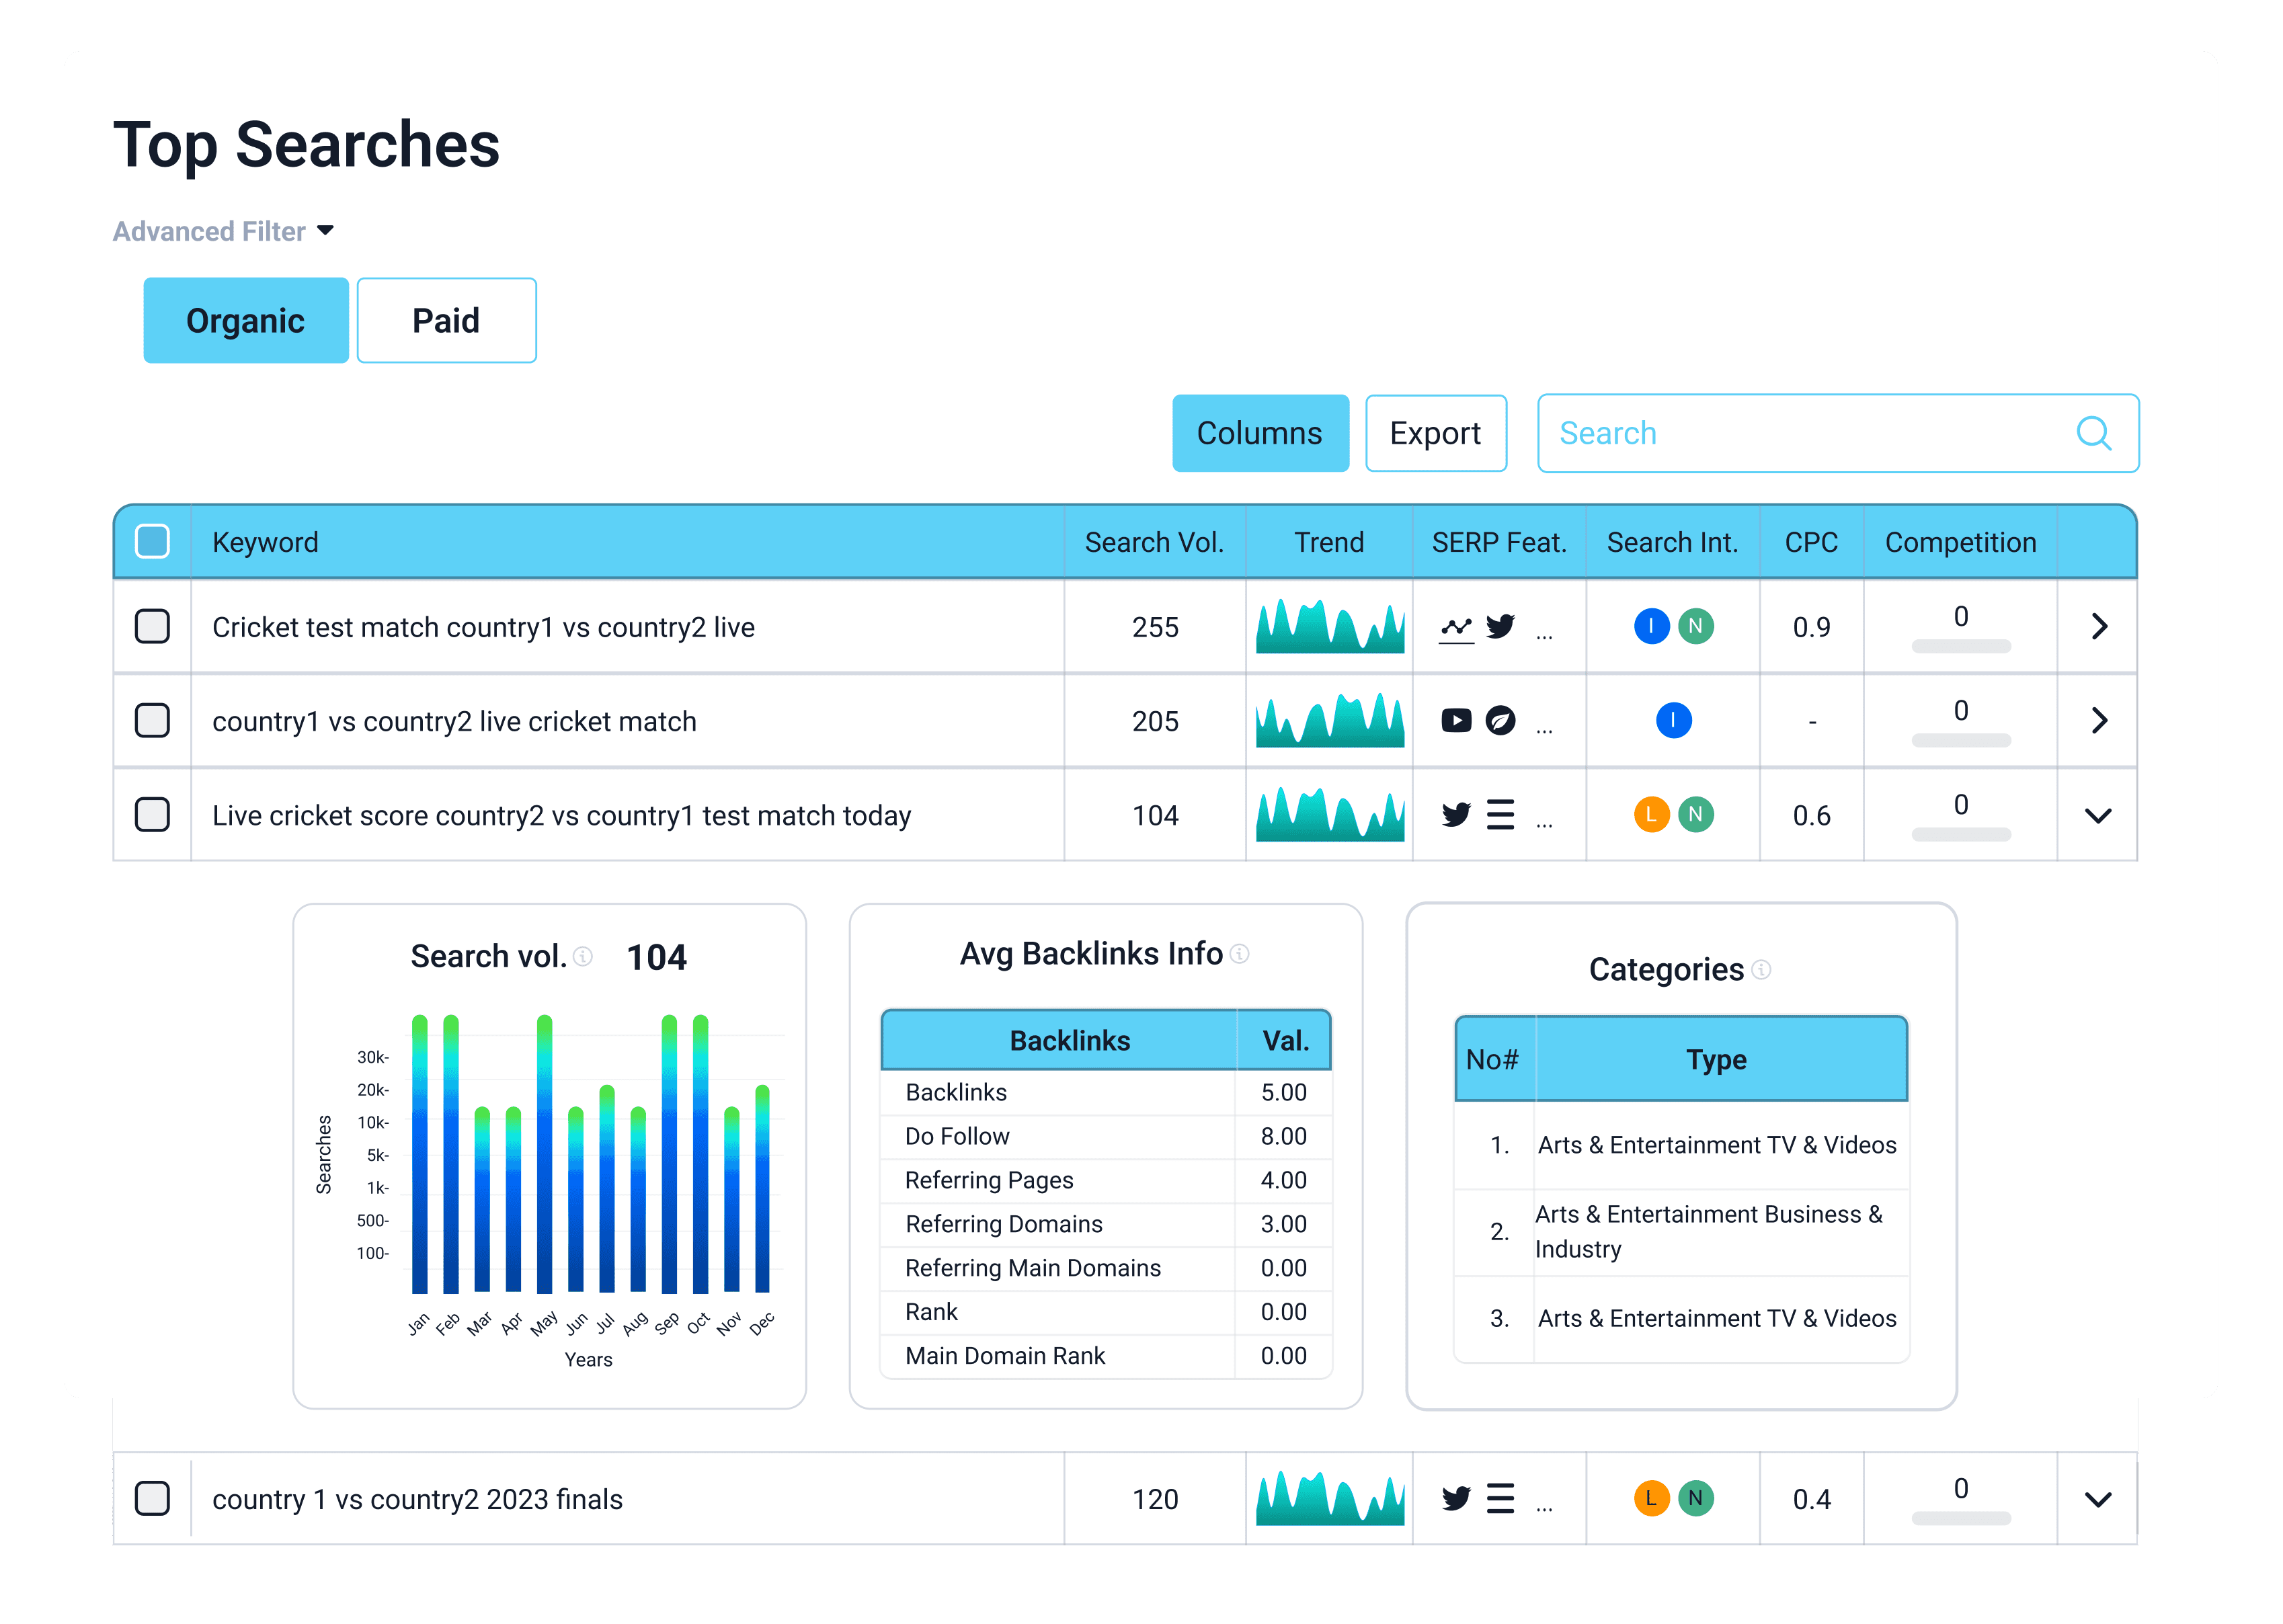Screen dimensions: 2283x1624
Task: Click the chart line icon in first row
Action: click(x=1456, y=629)
